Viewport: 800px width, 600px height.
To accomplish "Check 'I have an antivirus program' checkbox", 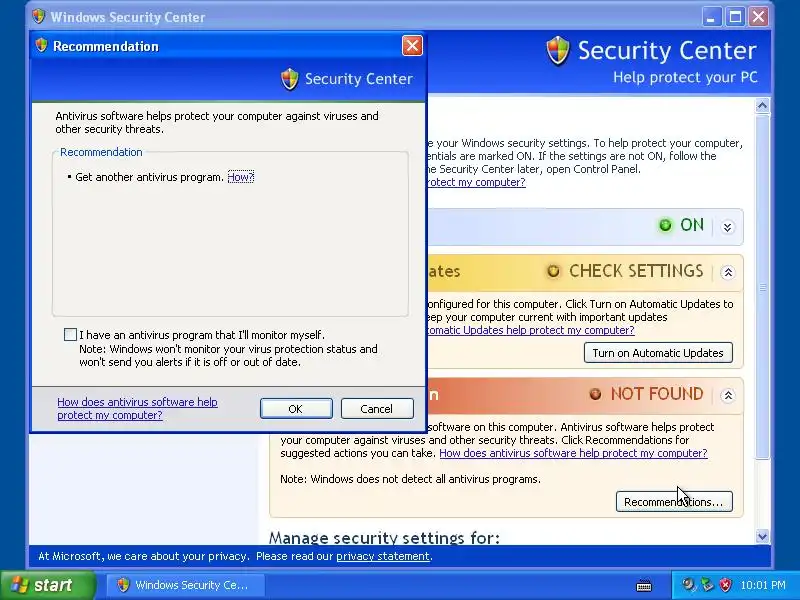I will click(70, 335).
